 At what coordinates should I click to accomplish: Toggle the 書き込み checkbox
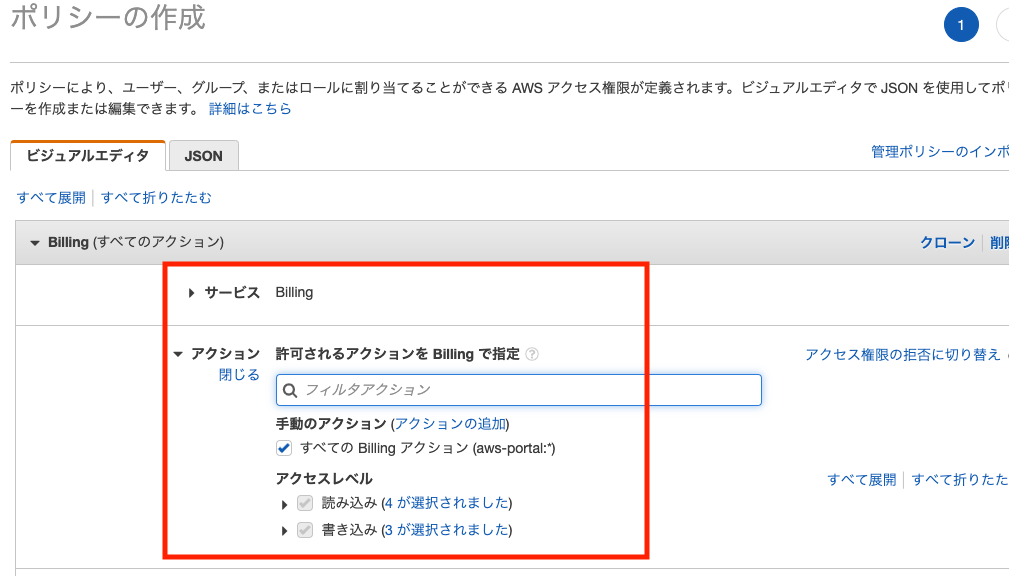305,530
